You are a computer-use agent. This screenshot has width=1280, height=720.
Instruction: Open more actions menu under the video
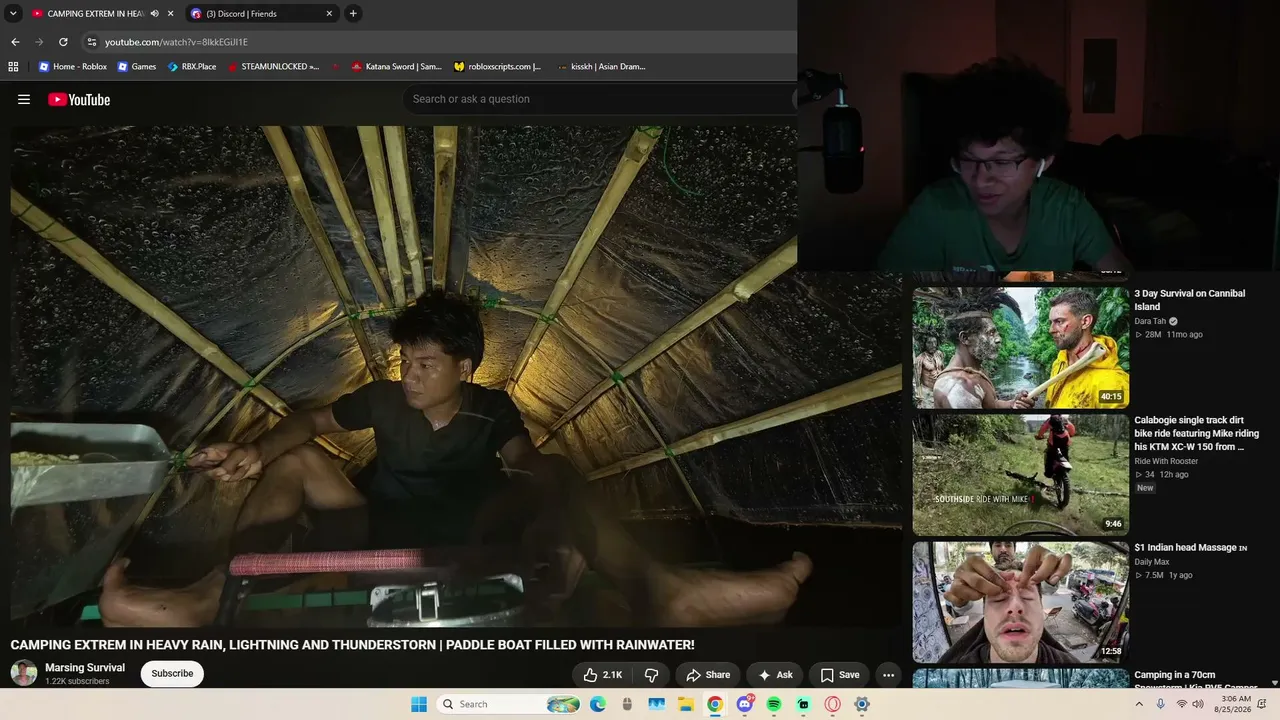888,675
